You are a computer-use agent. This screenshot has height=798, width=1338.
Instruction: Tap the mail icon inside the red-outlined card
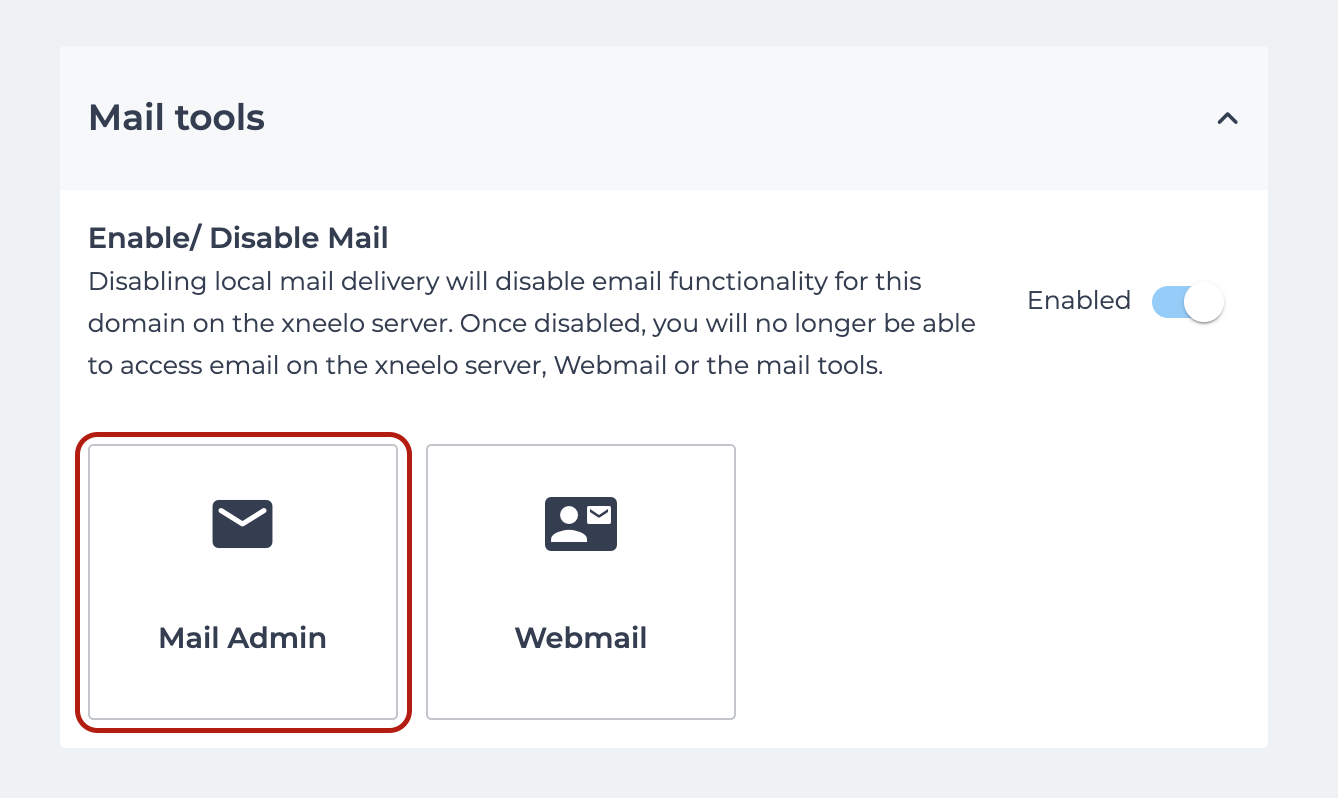[242, 523]
